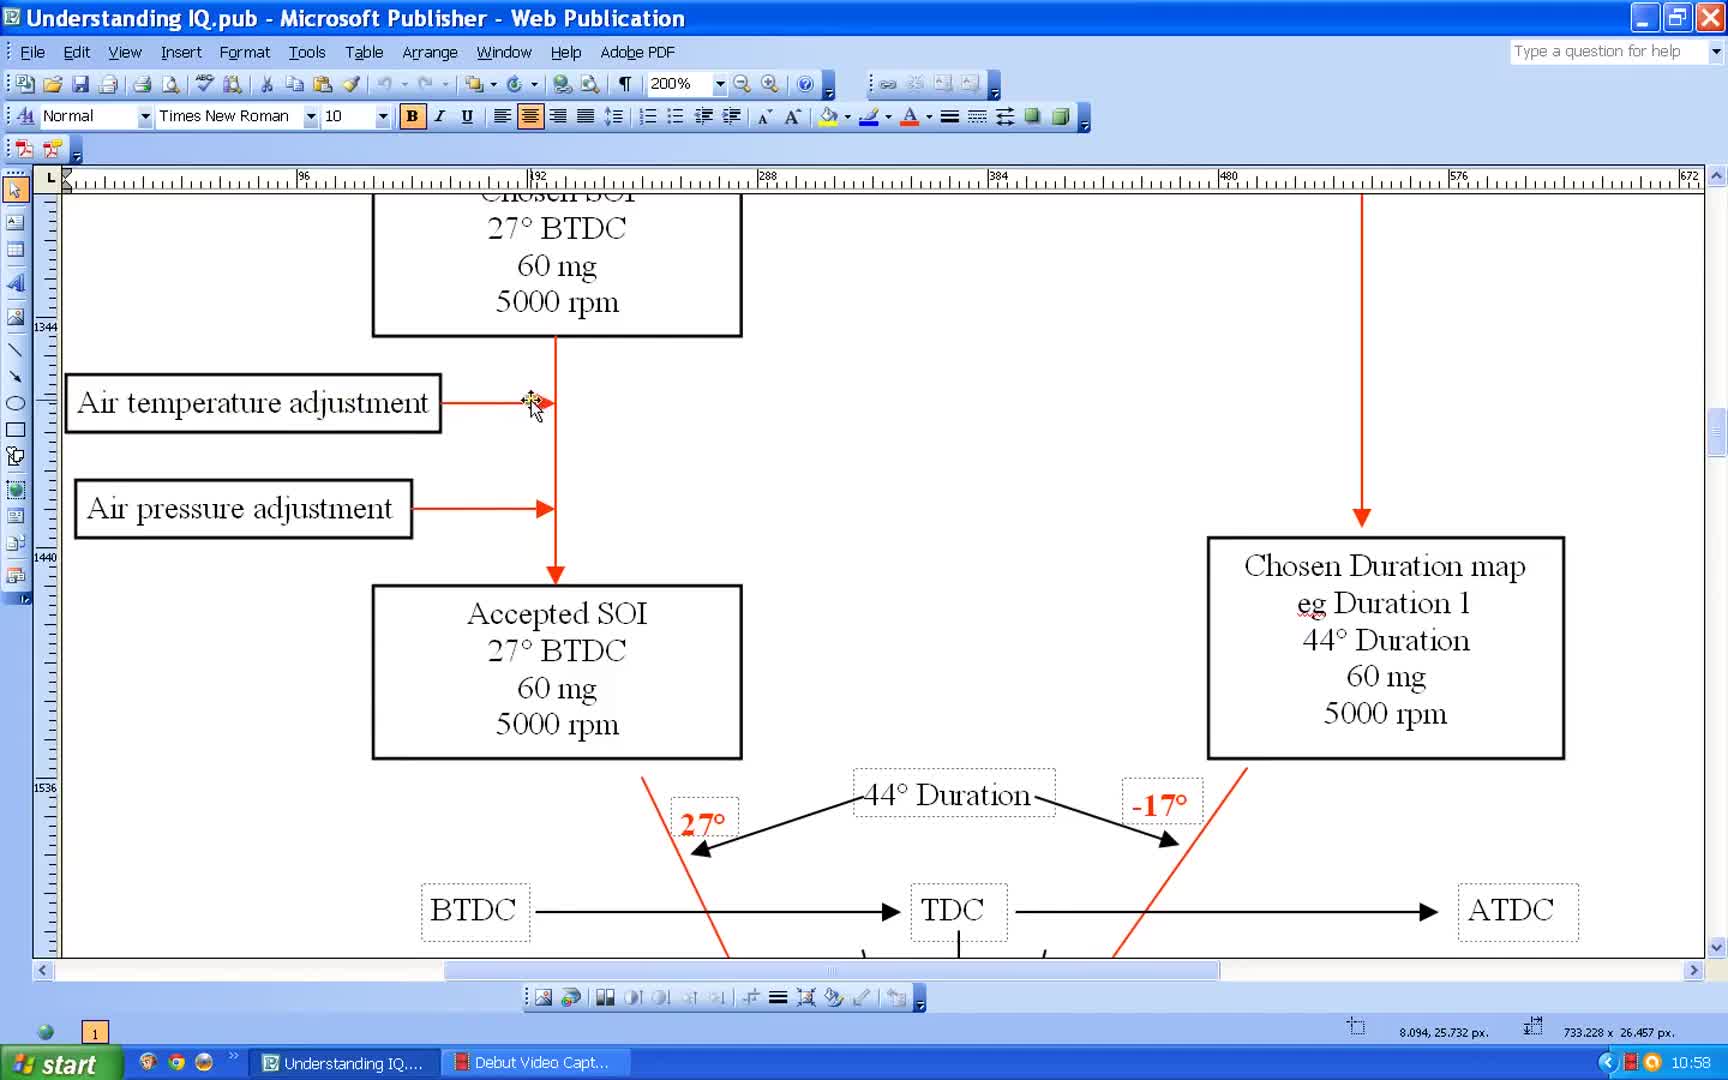Select the Rectangle drawing tool
This screenshot has height=1080, width=1728.
(x=15, y=430)
